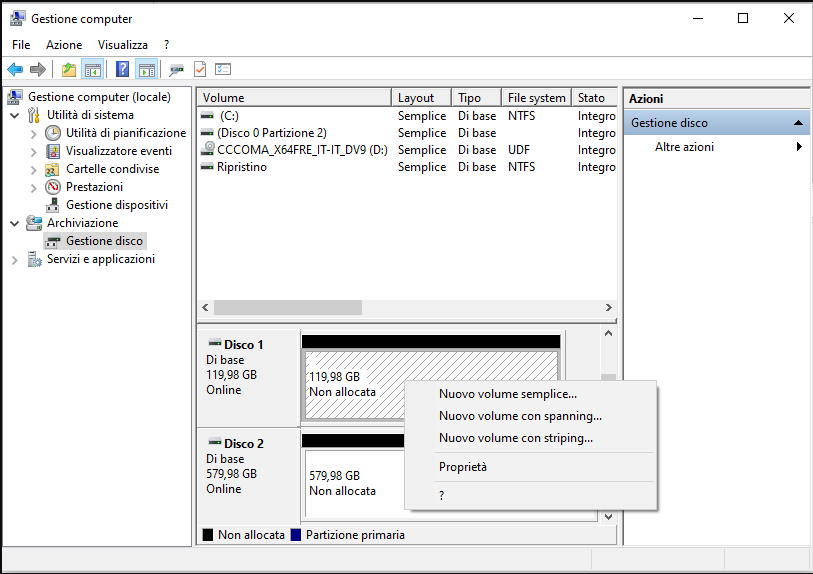Collapse the Utilità di sistema tree node
This screenshot has height=574, width=813.
(14, 115)
